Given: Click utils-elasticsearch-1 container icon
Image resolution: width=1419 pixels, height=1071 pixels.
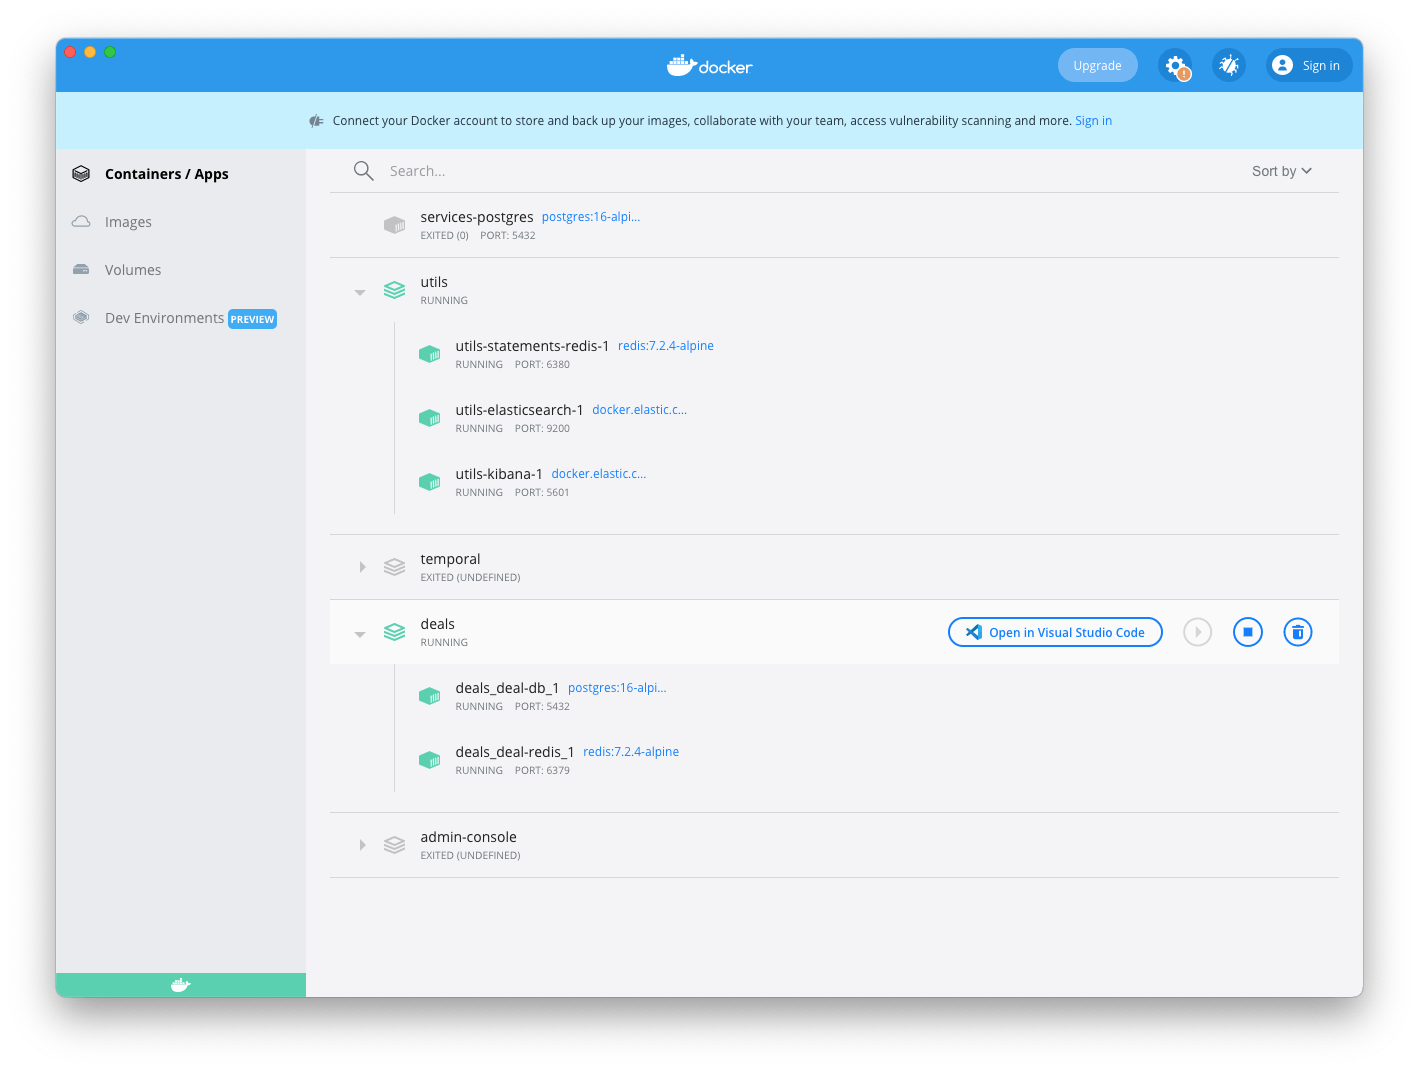Looking at the screenshot, I should 430,418.
